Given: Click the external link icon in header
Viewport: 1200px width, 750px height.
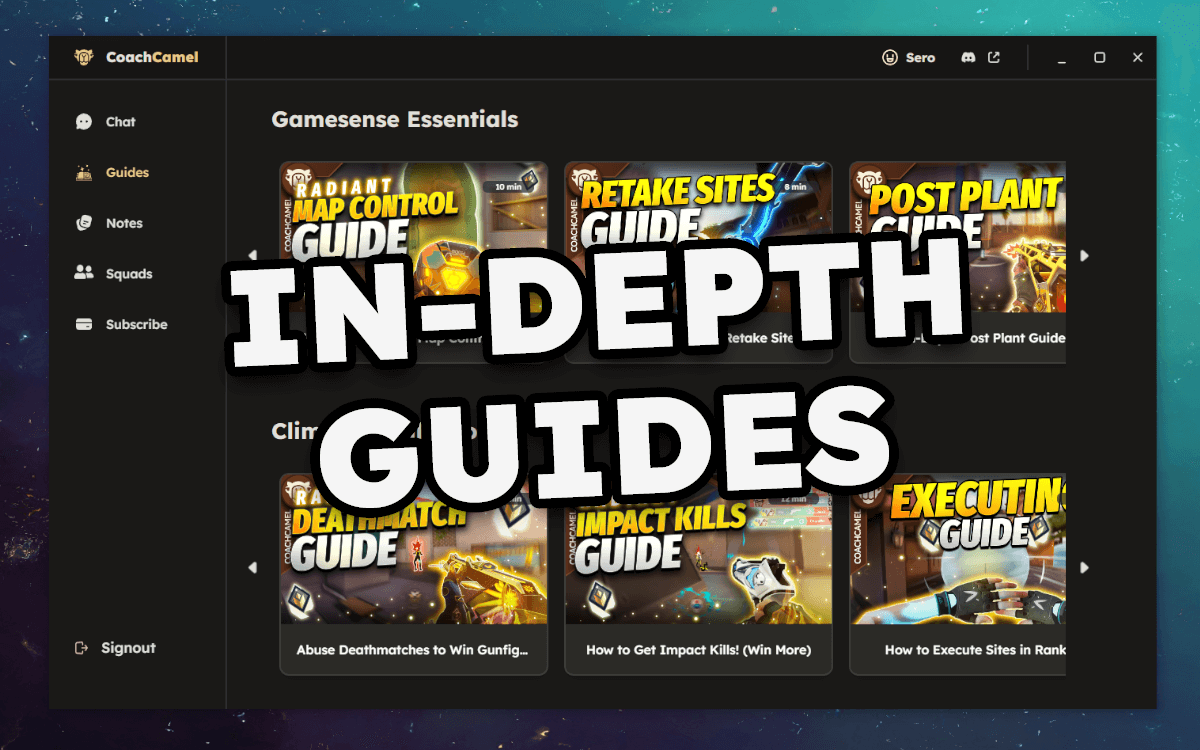Looking at the screenshot, I should pyautogui.click(x=994, y=57).
